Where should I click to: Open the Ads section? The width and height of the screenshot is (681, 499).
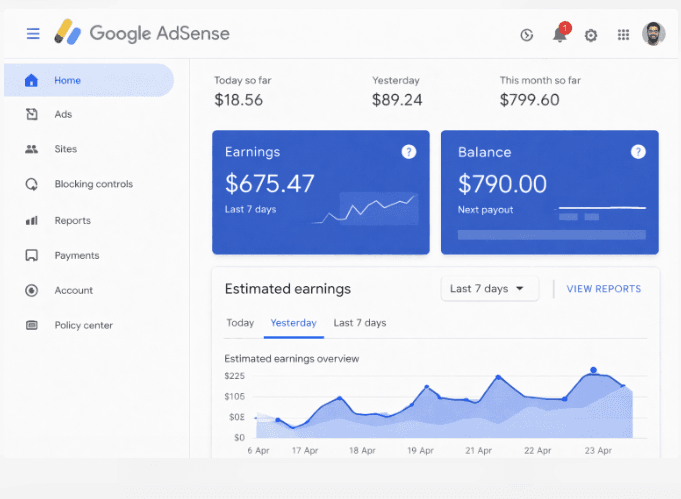point(63,114)
